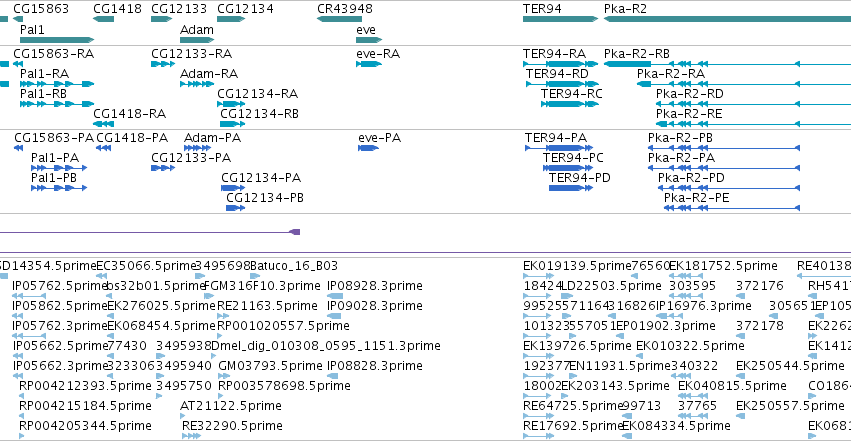The width and height of the screenshot is (851, 441).
Task: Select EST IP09028.3prime
Action: click(x=374, y=306)
